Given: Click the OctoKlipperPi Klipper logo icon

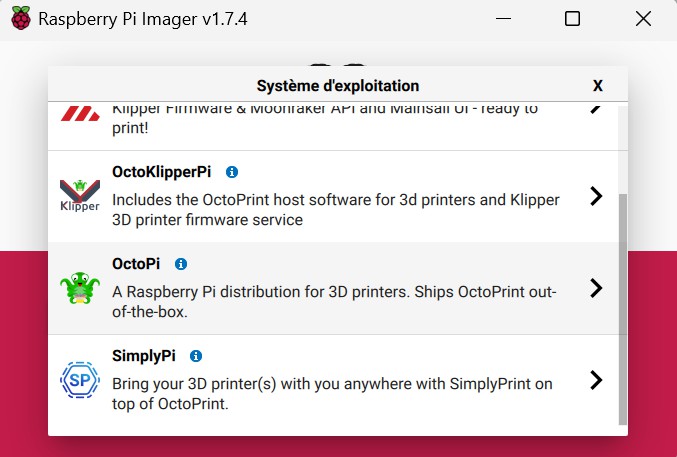Looking at the screenshot, I should tap(80, 196).
